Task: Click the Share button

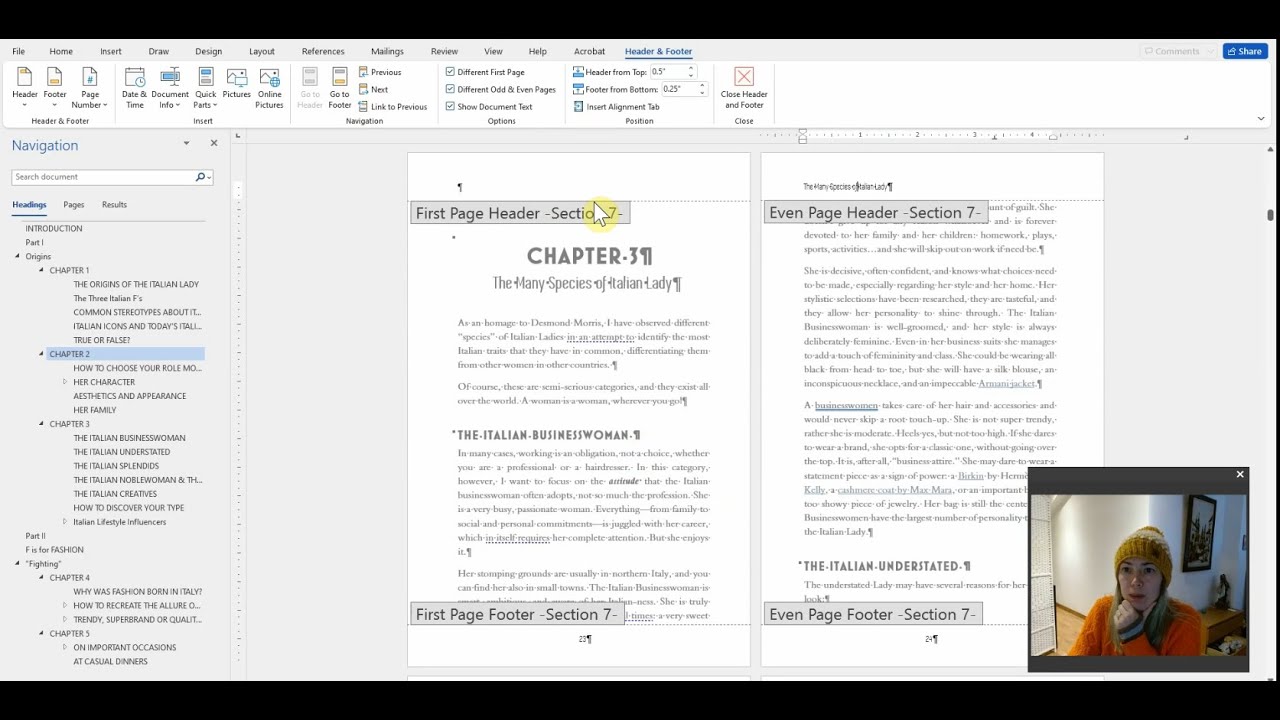Action: [x=1245, y=51]
